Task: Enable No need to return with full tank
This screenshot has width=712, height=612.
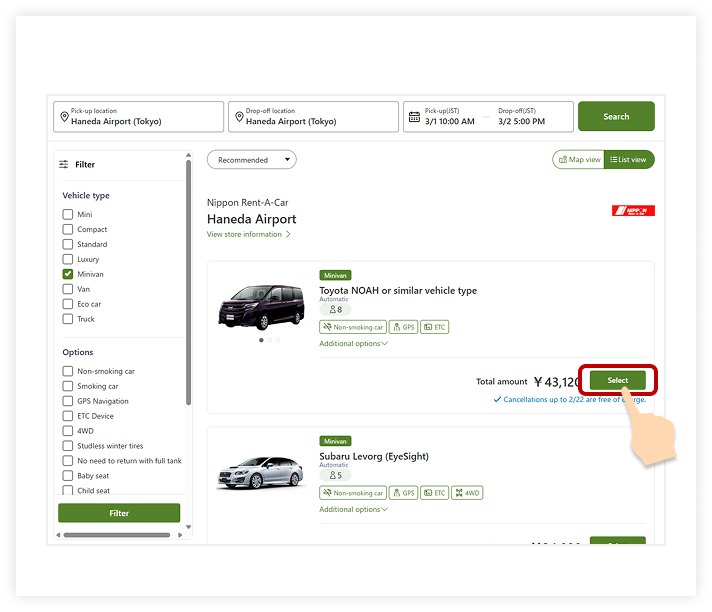Action: pos(68,461)
